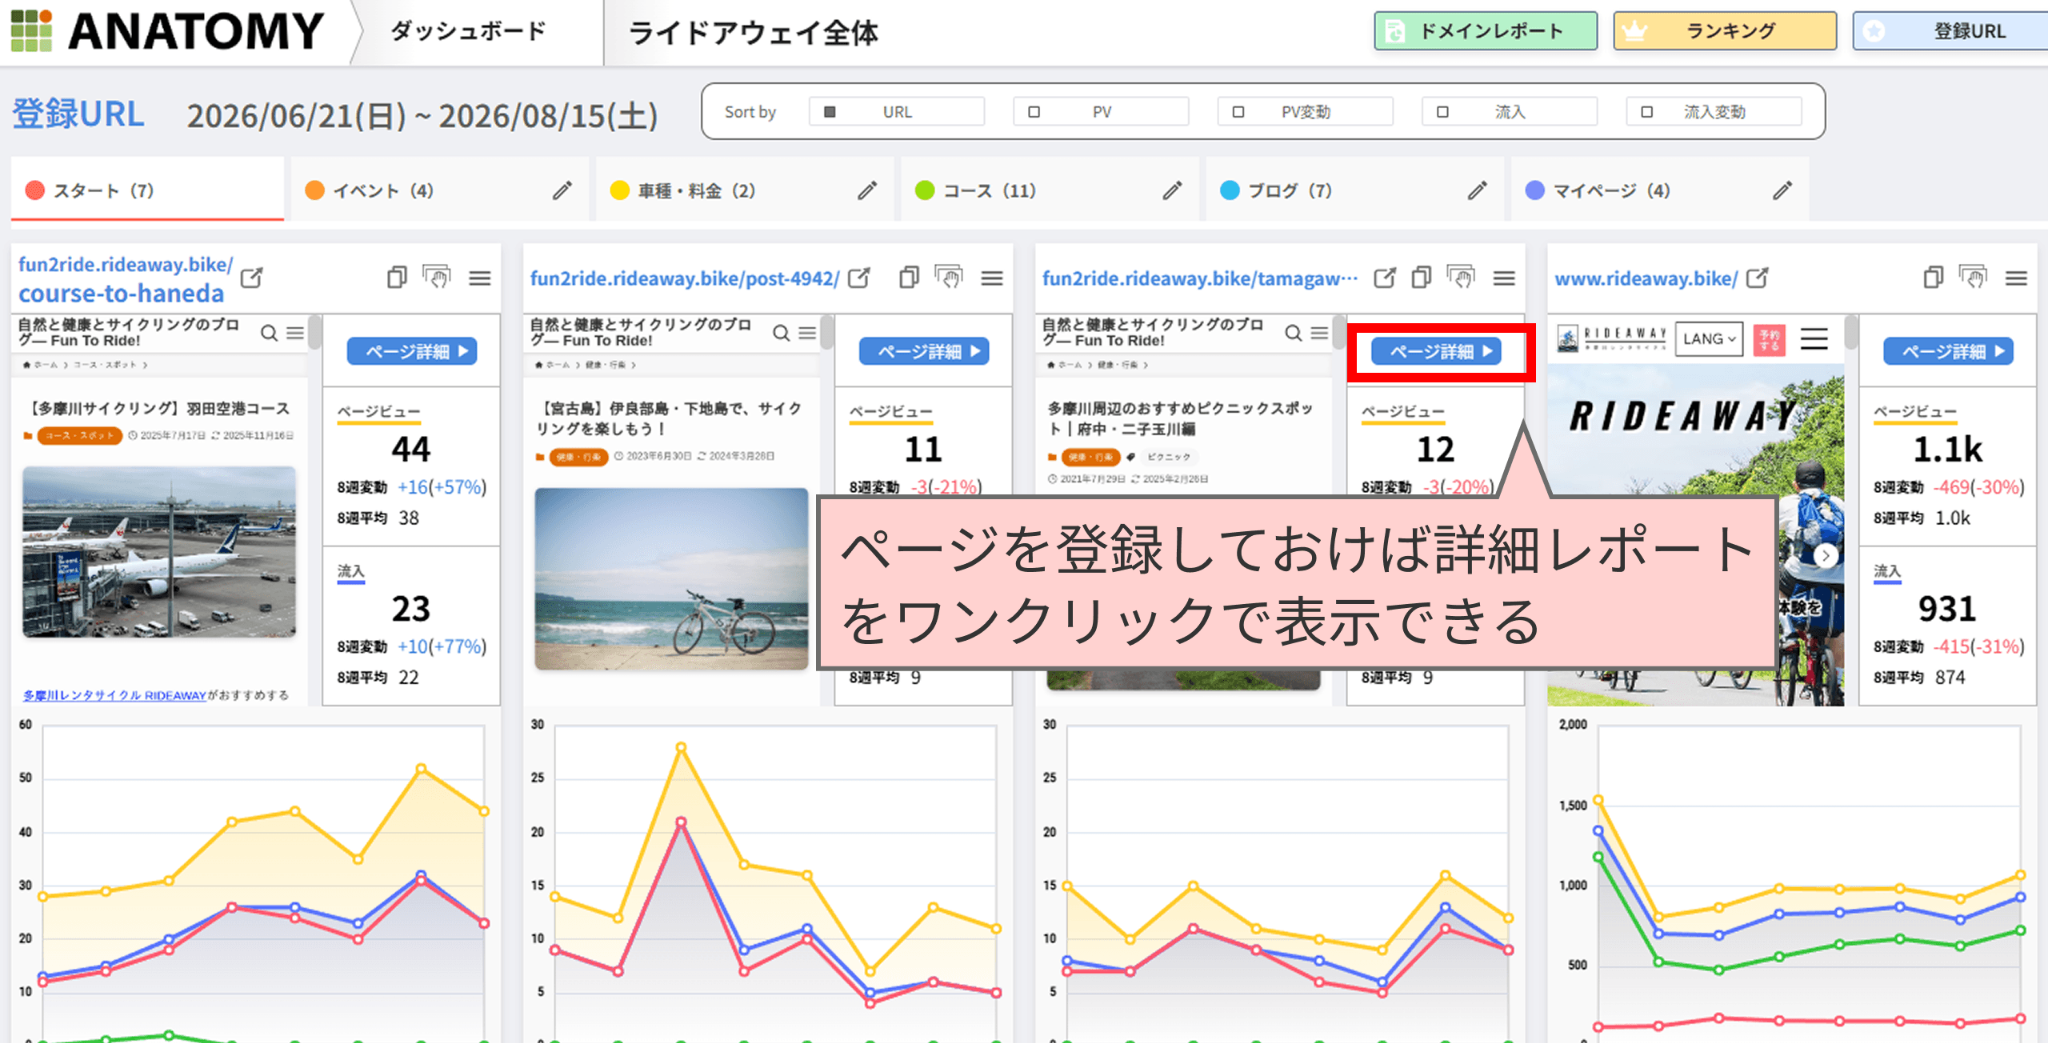Click the 多摩川レンタサイクル RIDEAWAY link
2048x1043 pixels.
click(115, 695)
